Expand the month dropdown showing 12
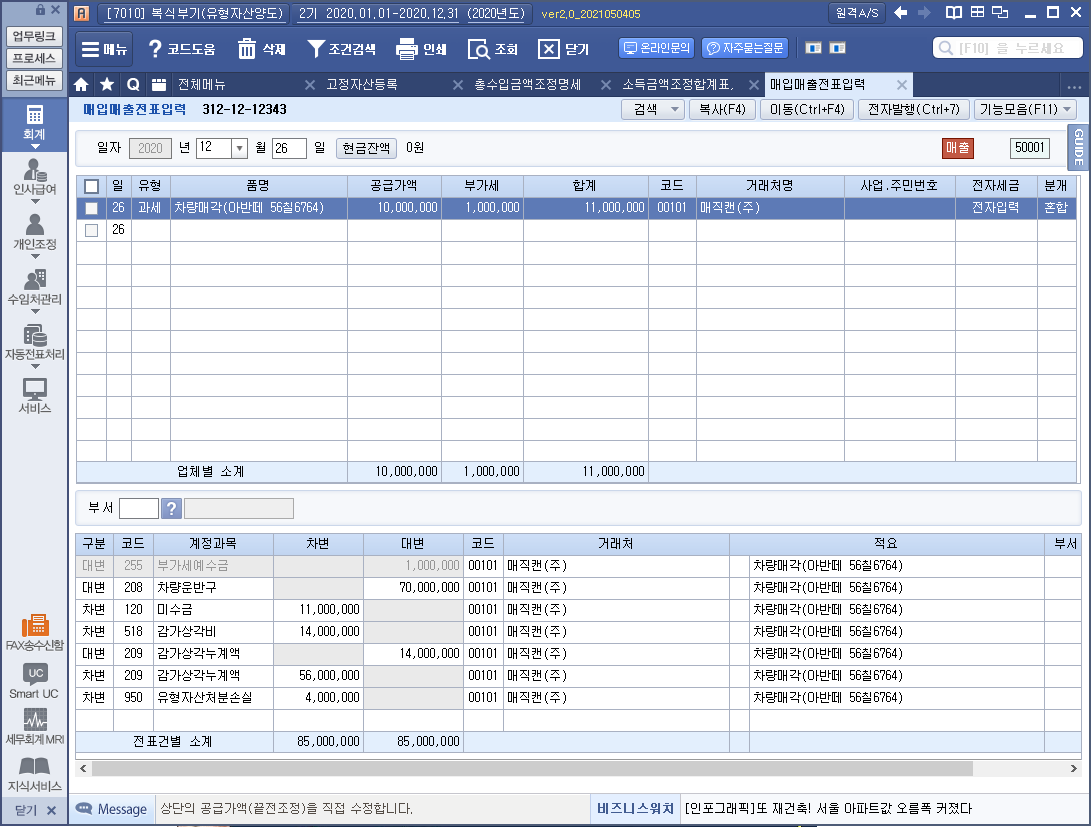 click(x=239, y=148)
